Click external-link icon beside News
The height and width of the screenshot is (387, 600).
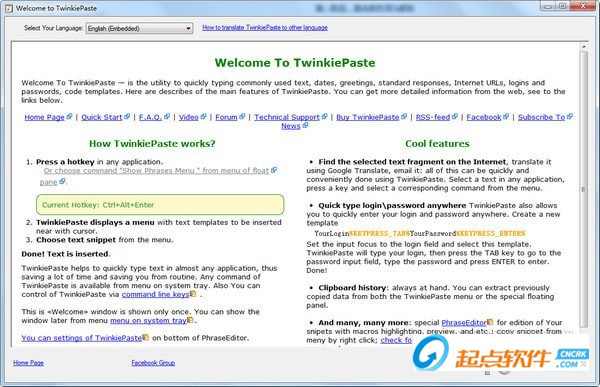pos(305,125)
